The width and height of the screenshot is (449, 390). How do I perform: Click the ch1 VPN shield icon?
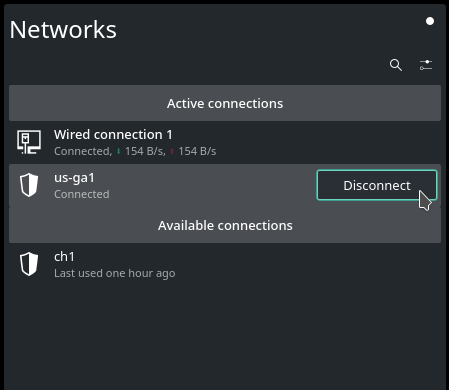pyautogui.click(x=29, y=264)
